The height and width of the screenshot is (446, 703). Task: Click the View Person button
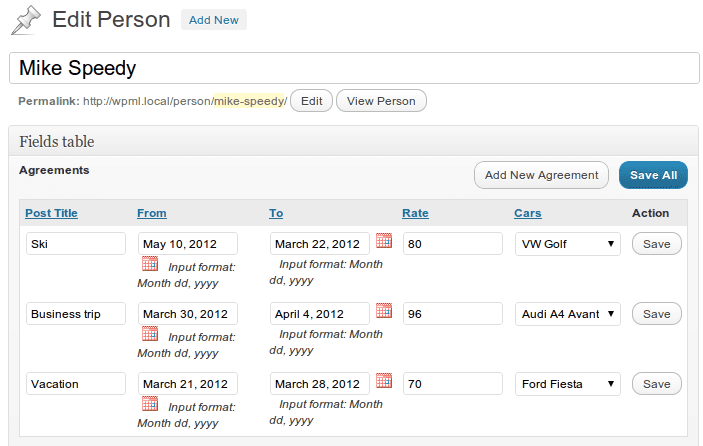click(381, 101)
